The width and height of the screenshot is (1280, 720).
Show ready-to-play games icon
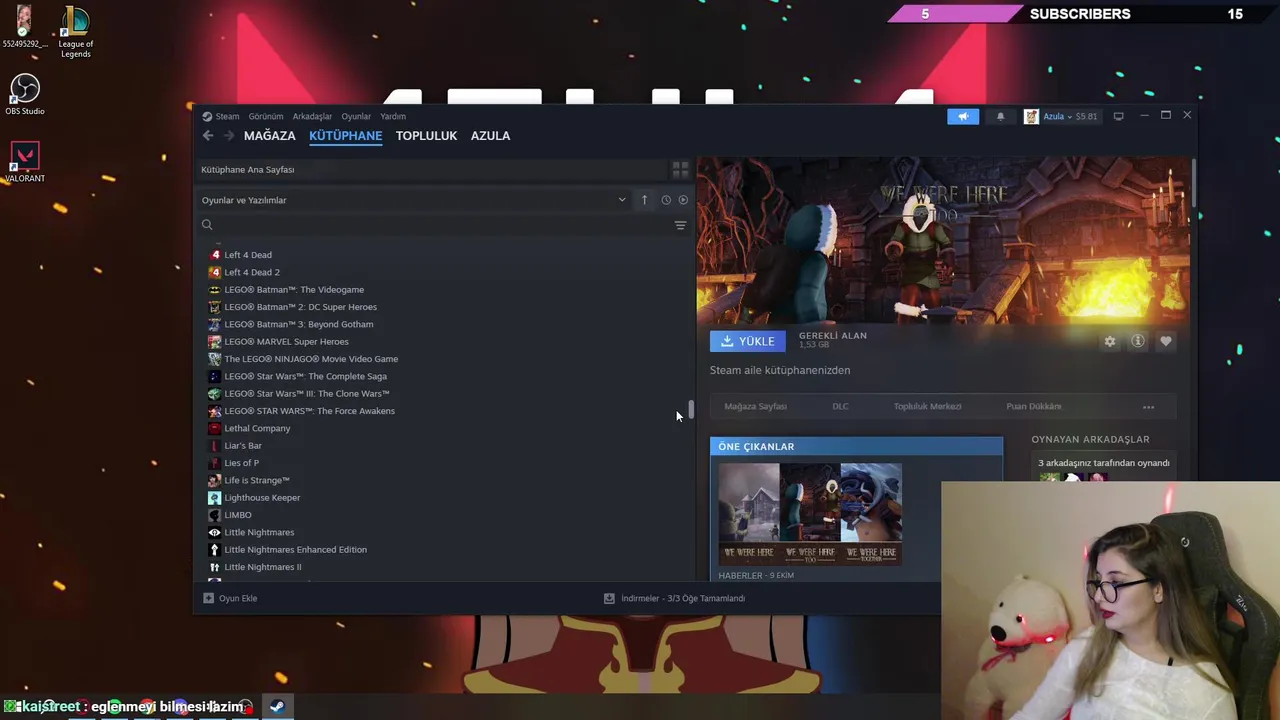[683, 200]
